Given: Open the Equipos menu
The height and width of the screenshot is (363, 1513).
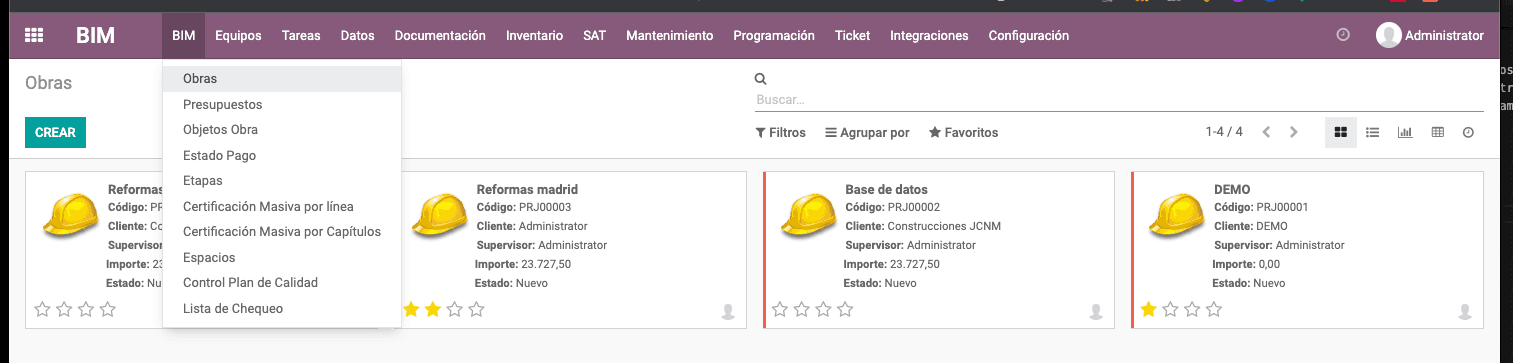Looking at the screenshot, I should 238,35.
